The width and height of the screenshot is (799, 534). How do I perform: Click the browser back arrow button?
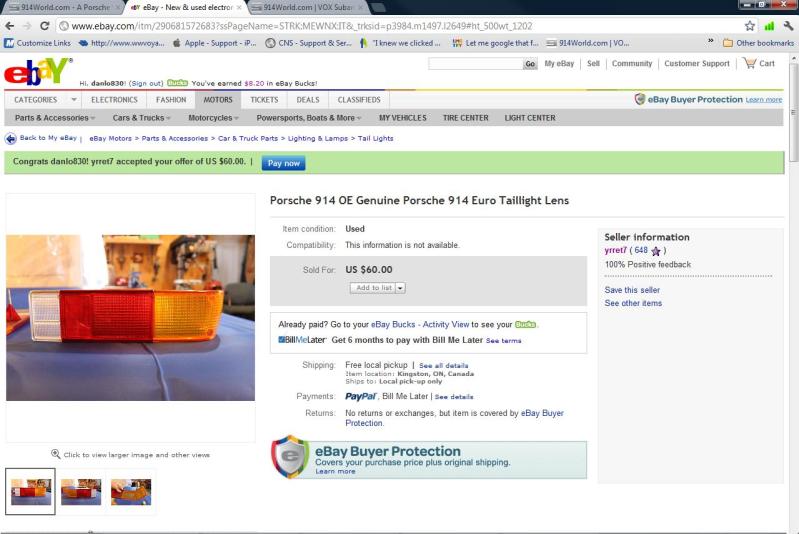tap(10, 25)
